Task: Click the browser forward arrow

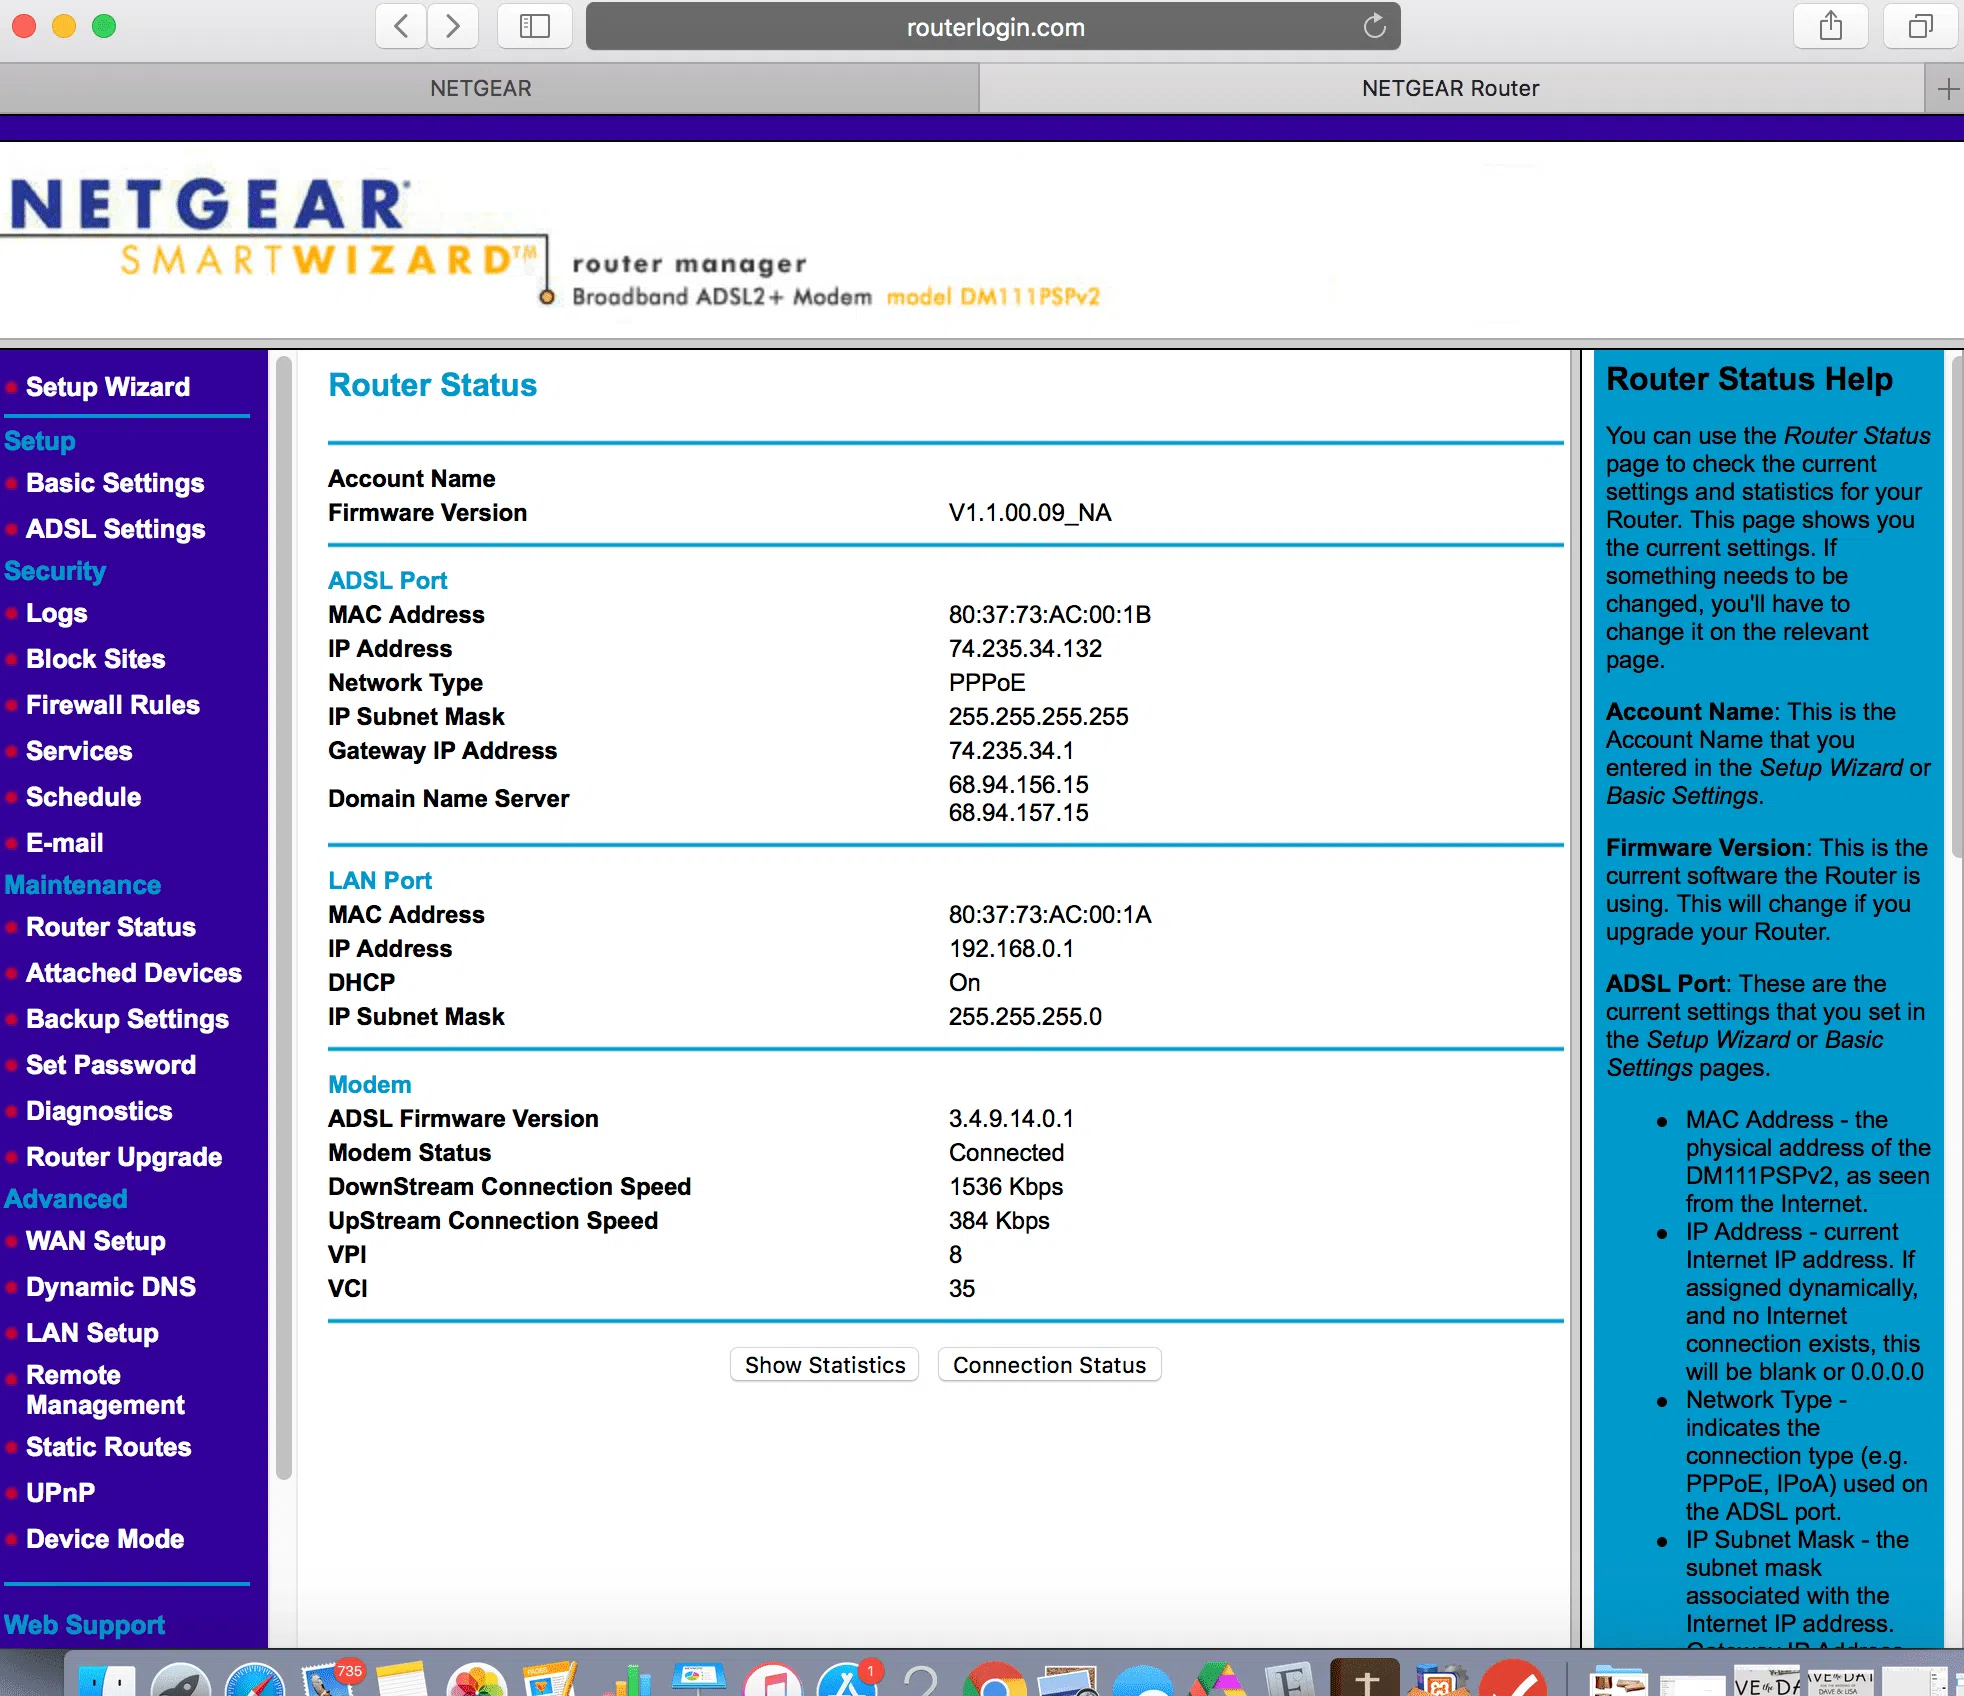Action: [x=453, y=26]
